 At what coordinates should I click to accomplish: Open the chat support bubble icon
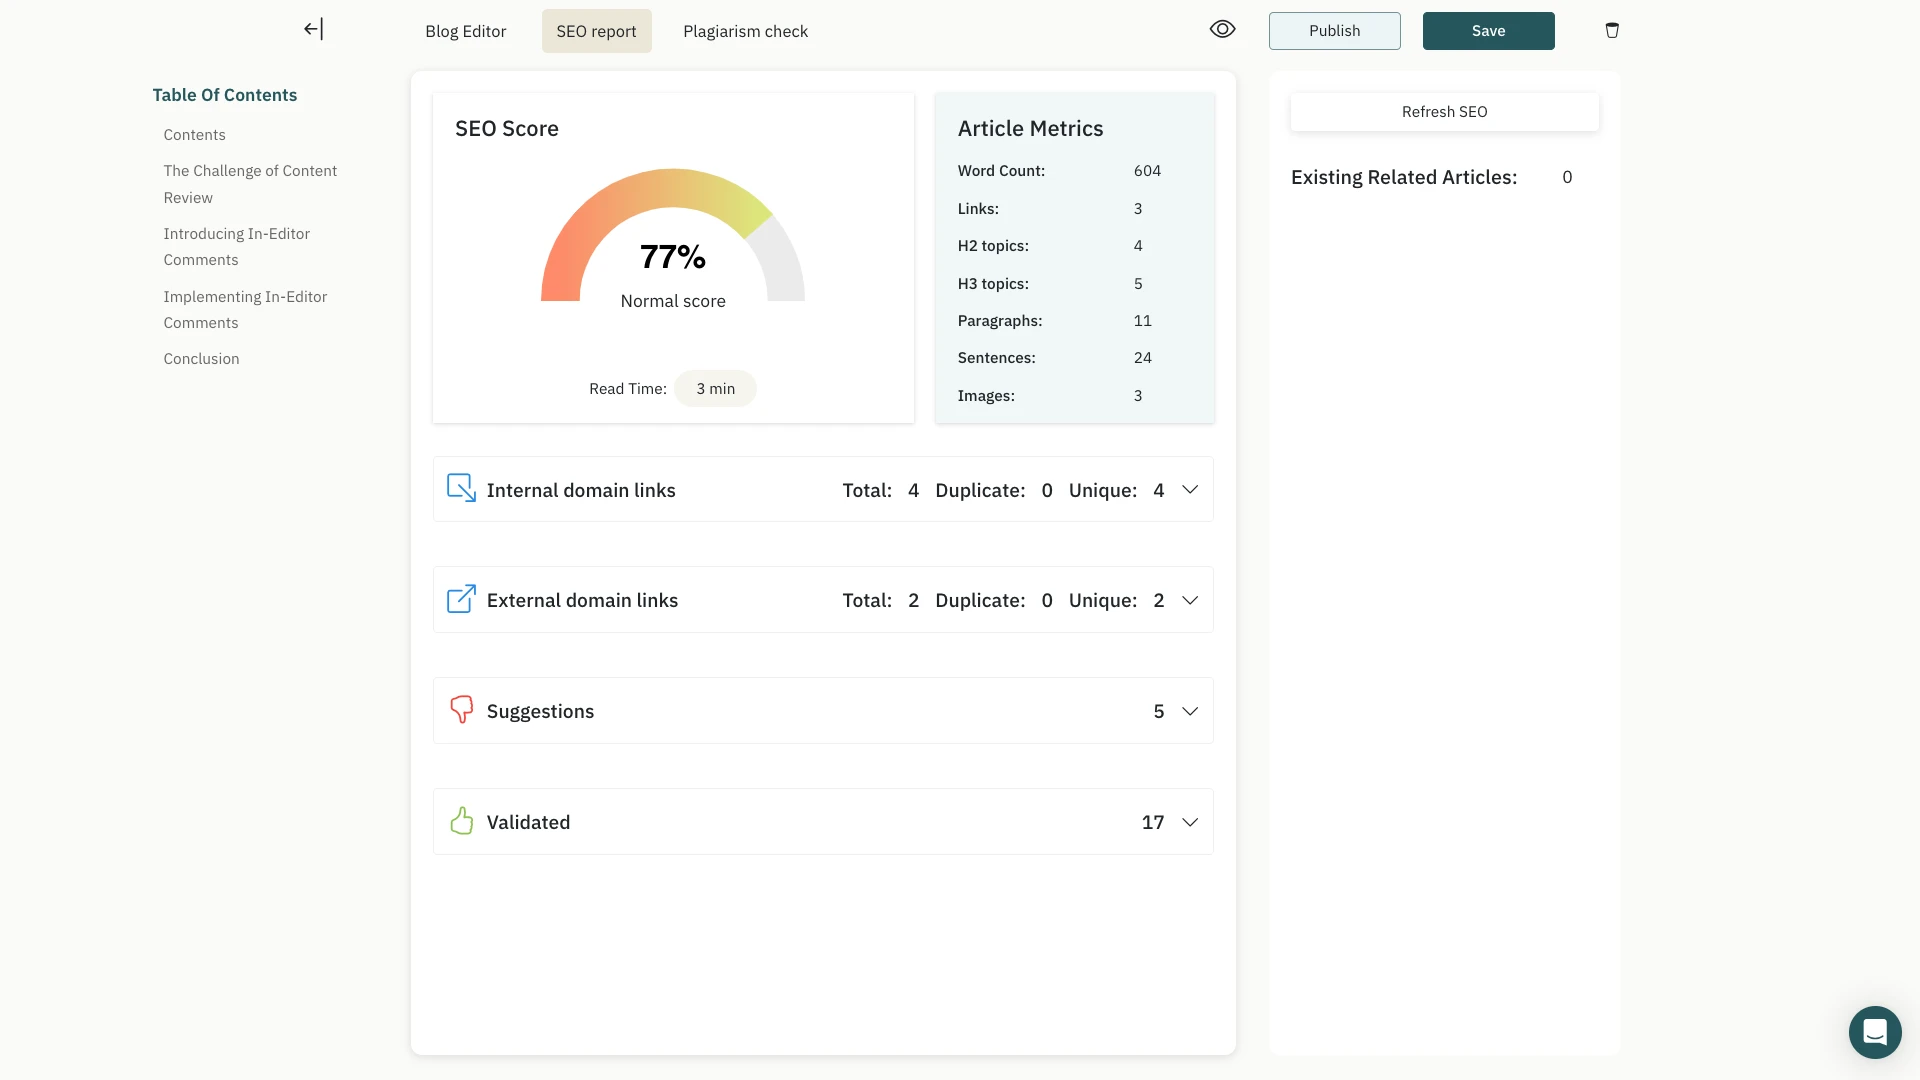[1874, 1031]
